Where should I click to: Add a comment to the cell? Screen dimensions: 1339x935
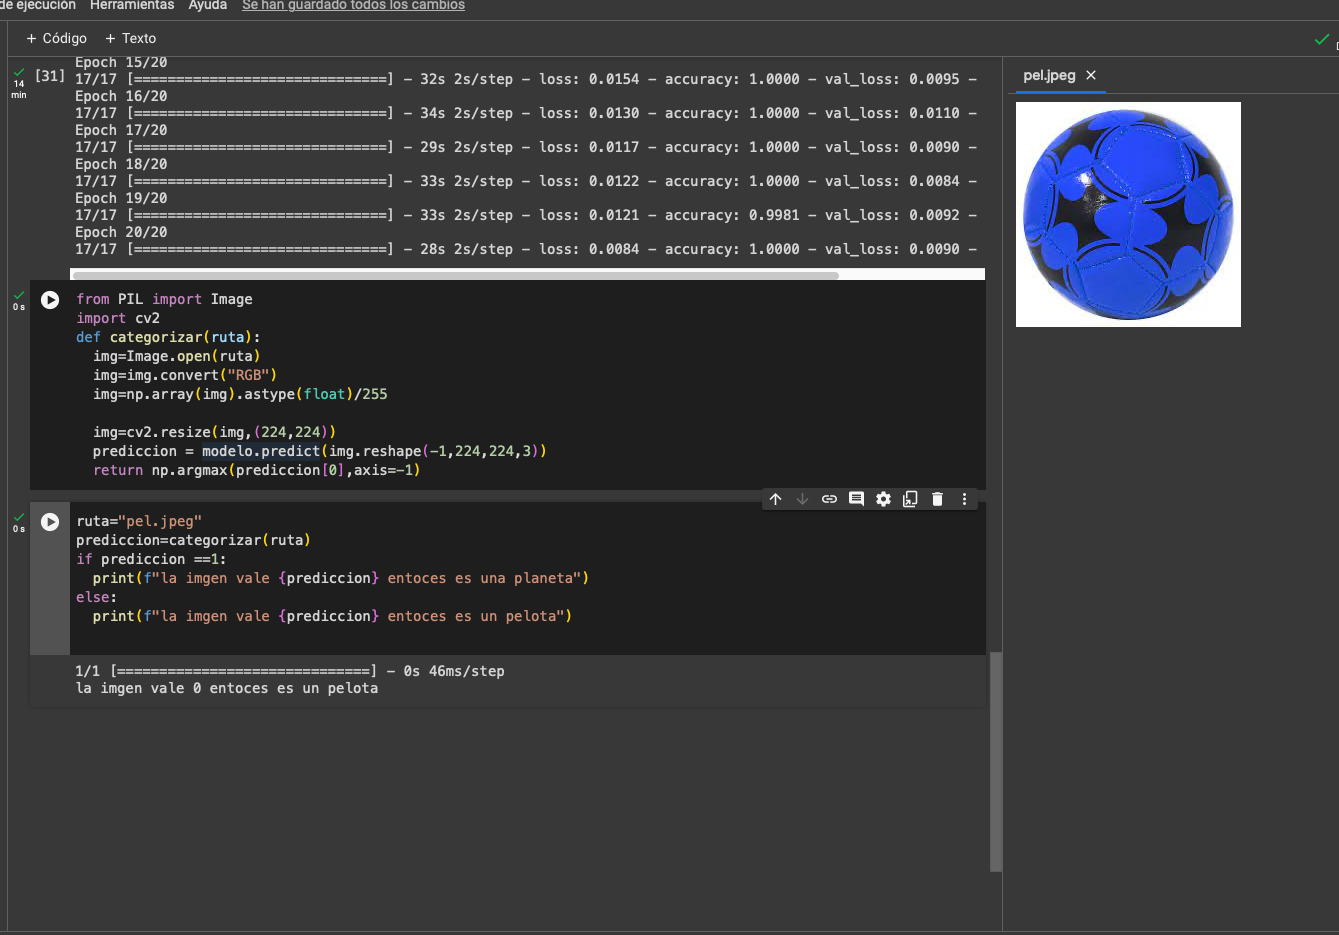click(x=856, y=499)
